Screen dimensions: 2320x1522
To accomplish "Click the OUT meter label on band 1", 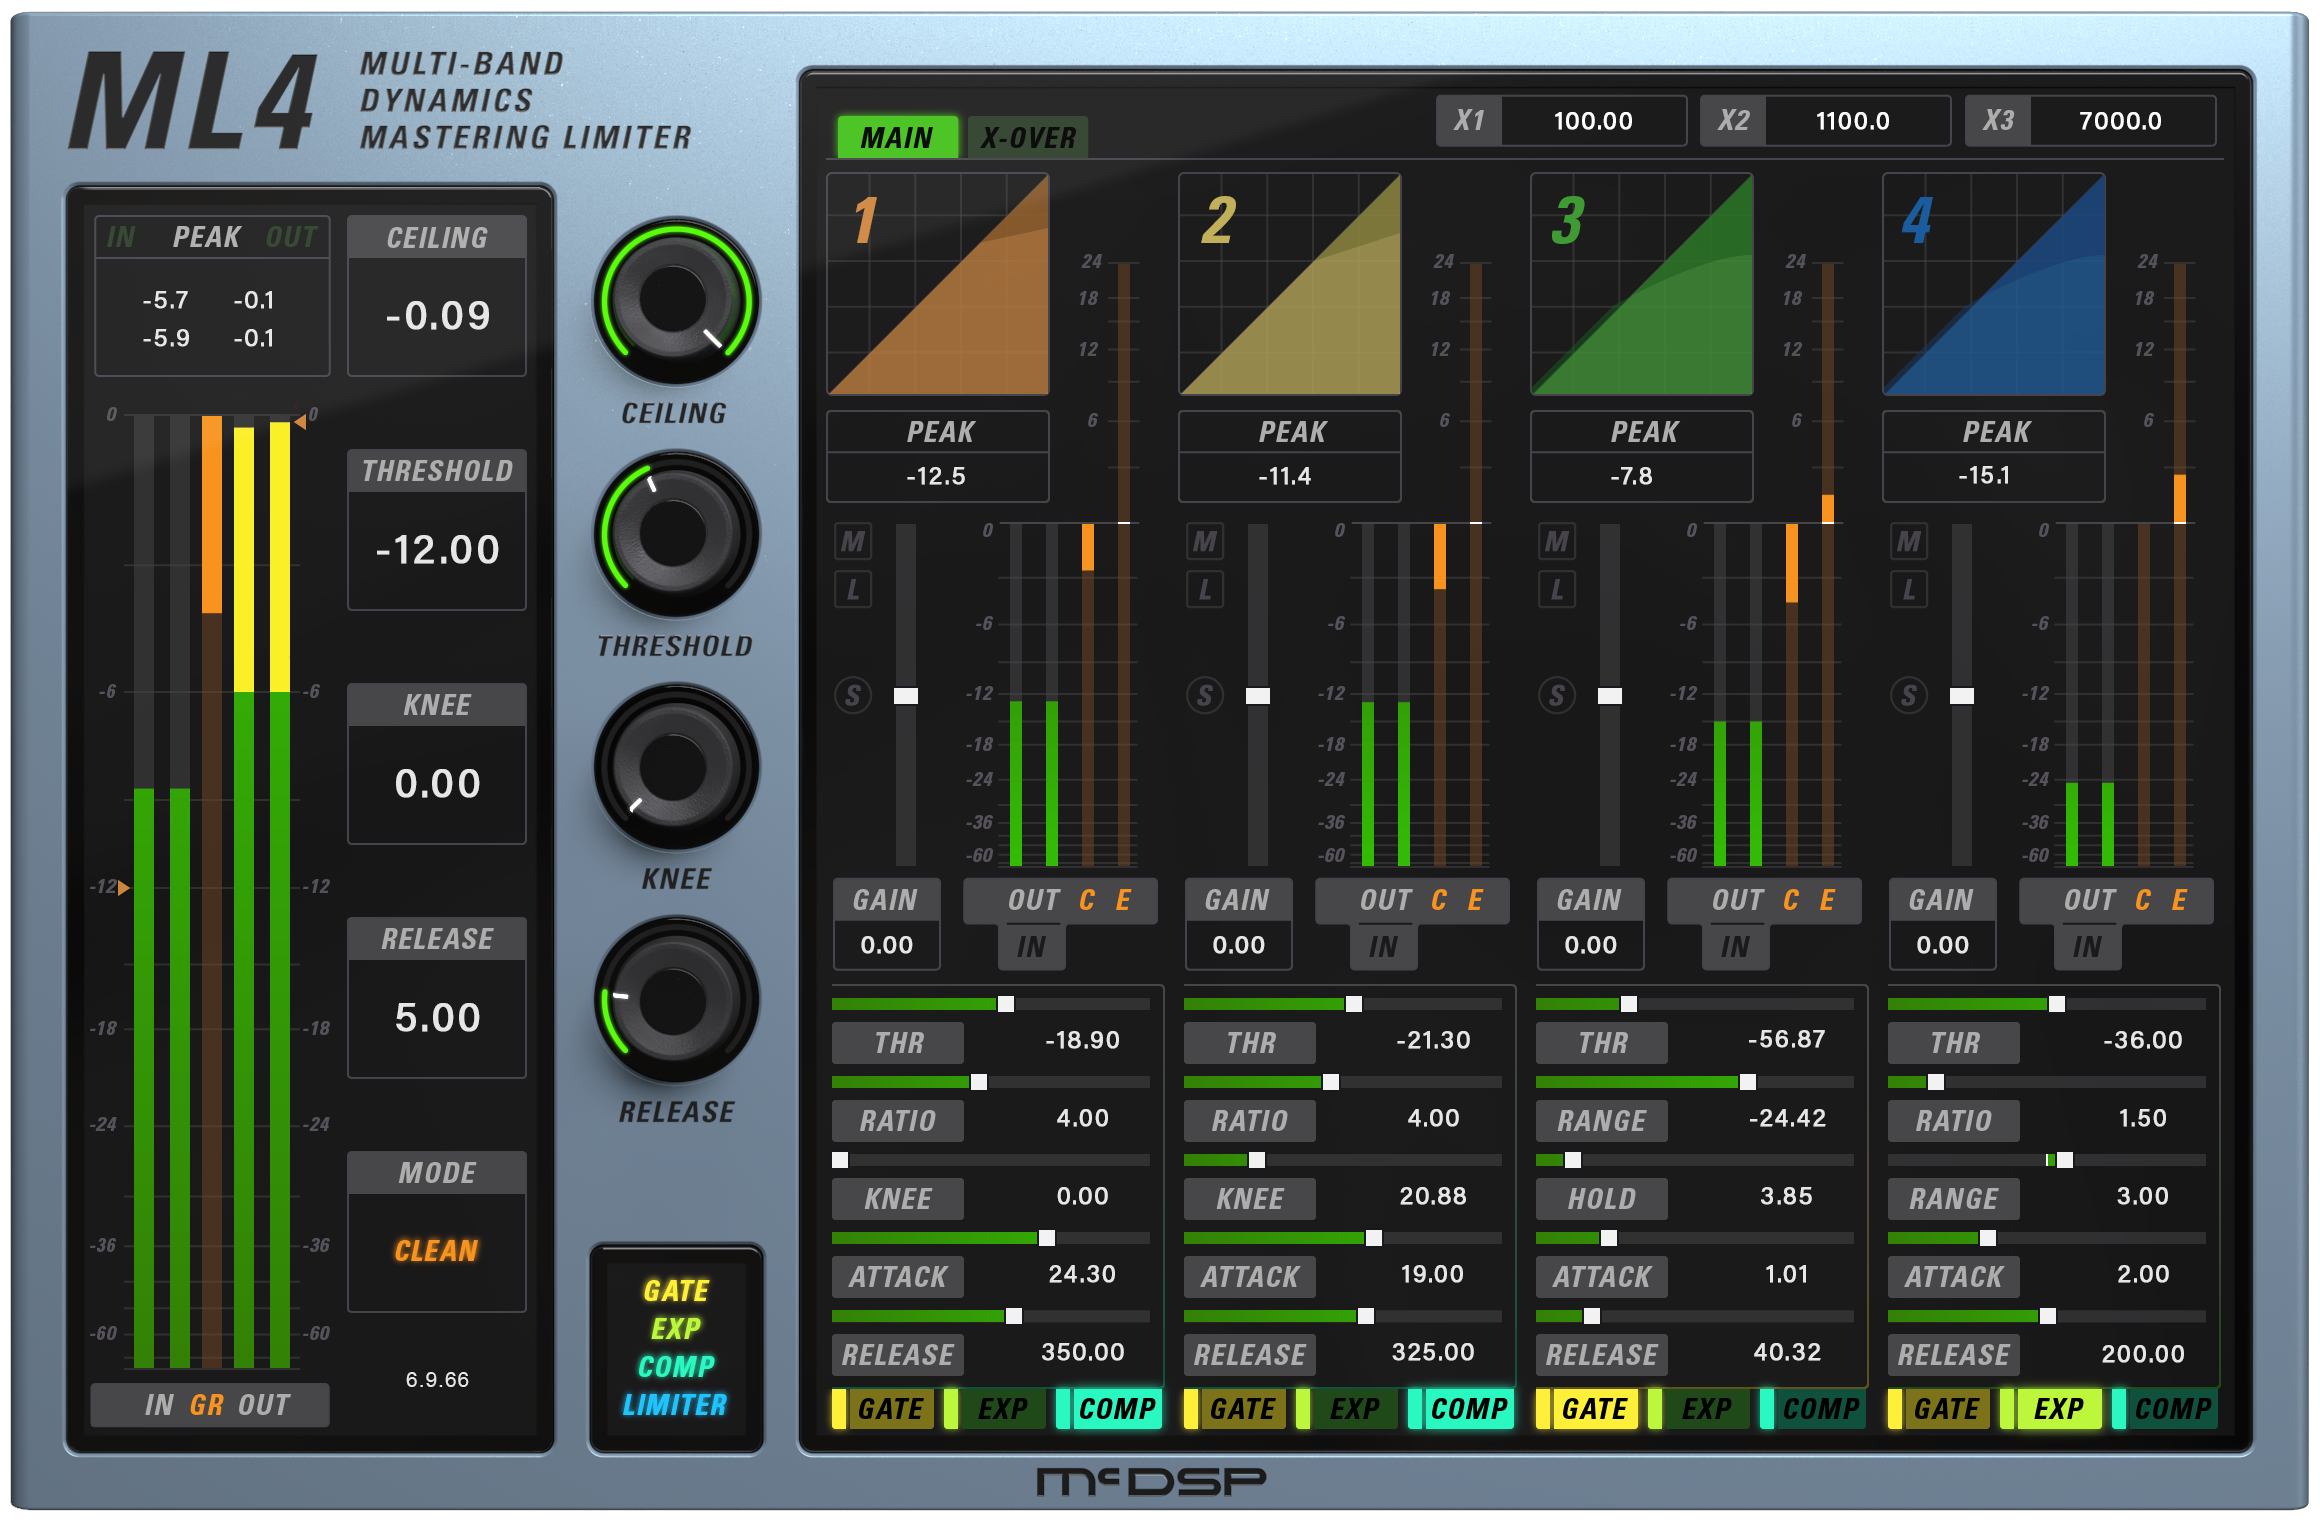I will pos(1037,900).
